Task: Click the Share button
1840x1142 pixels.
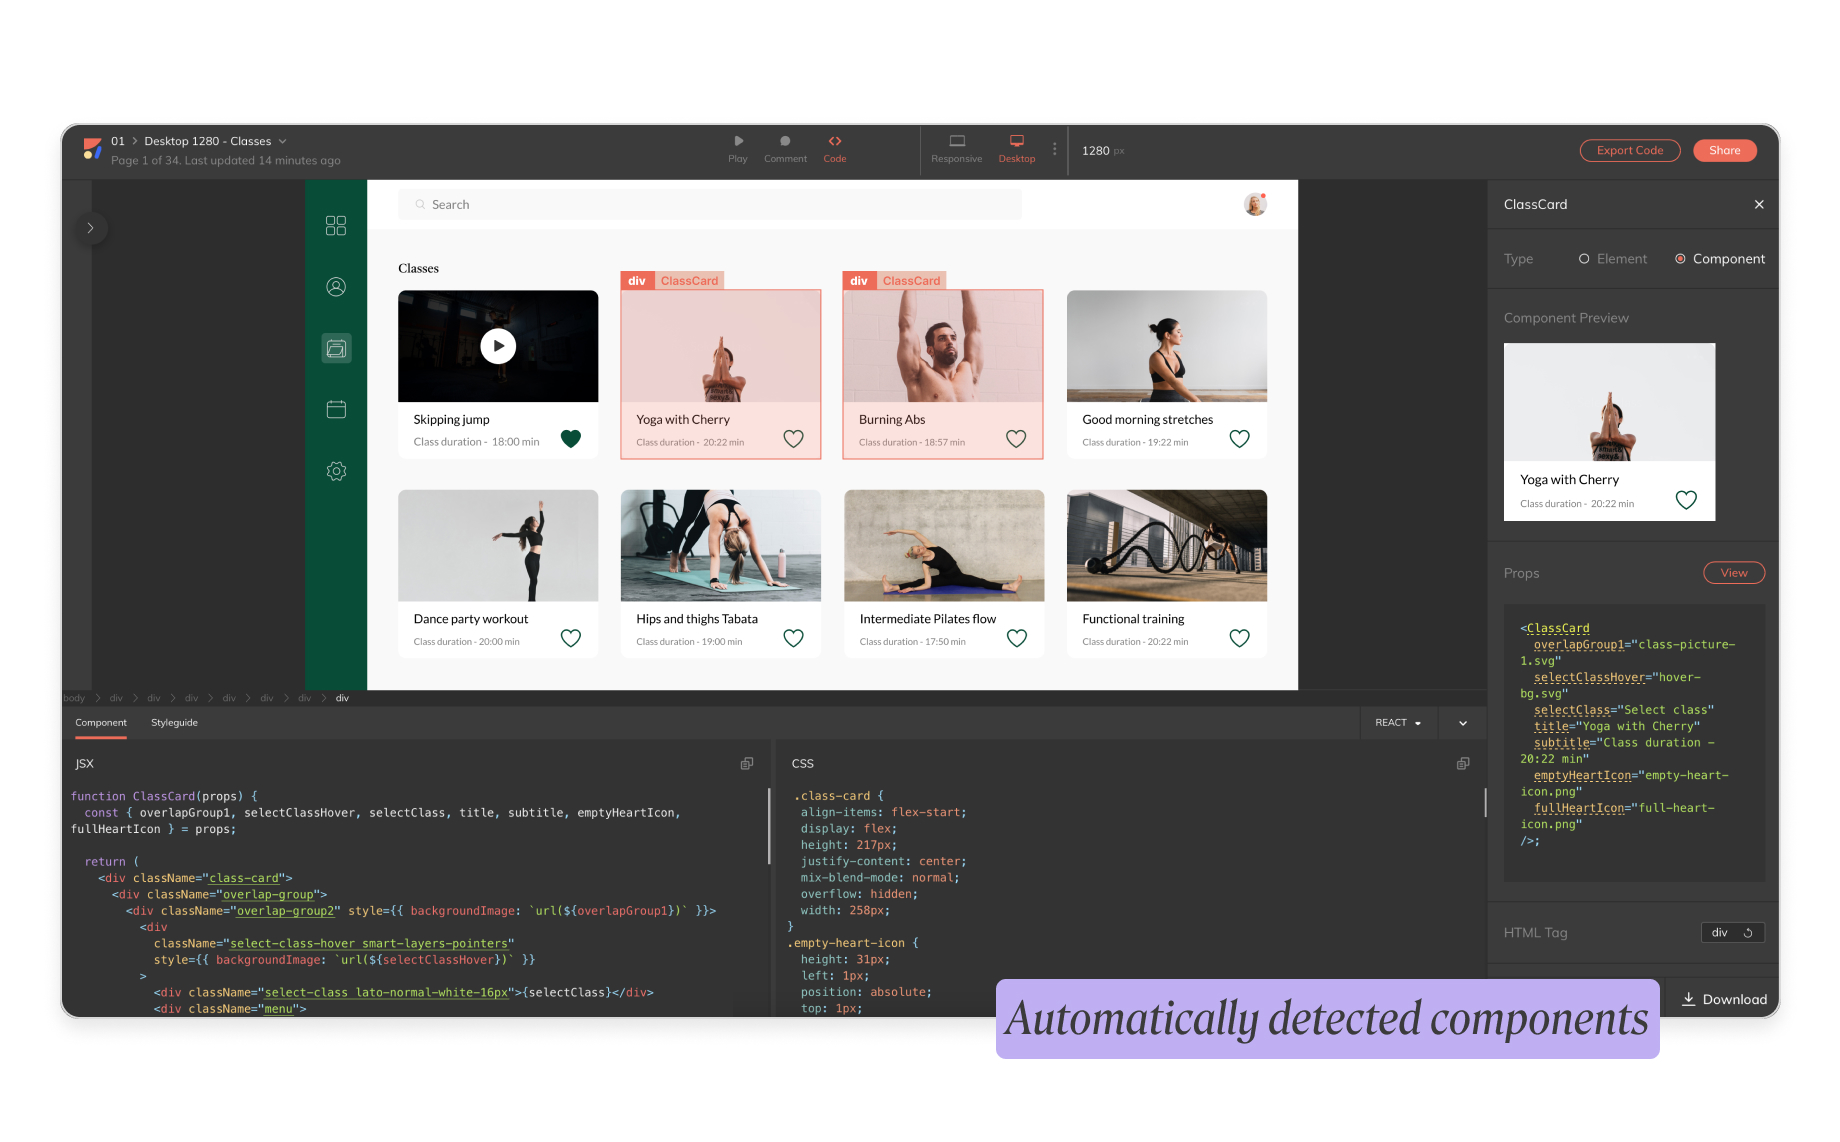Action: [x=1724, y=151]
